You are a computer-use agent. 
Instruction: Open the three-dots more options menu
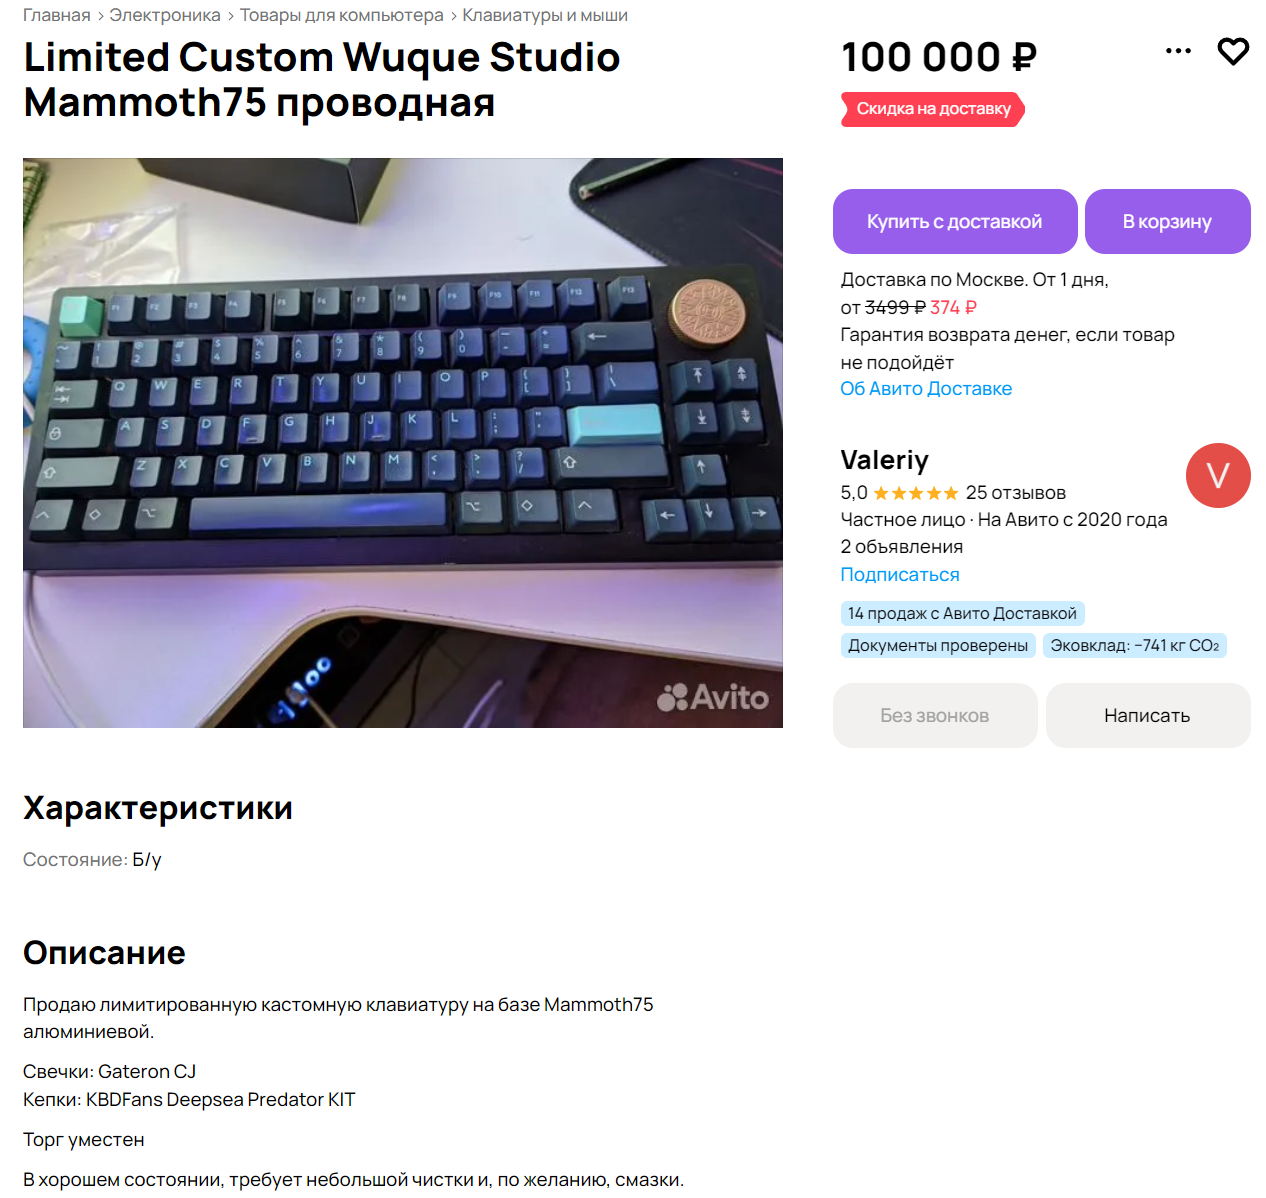(1178, 51)
